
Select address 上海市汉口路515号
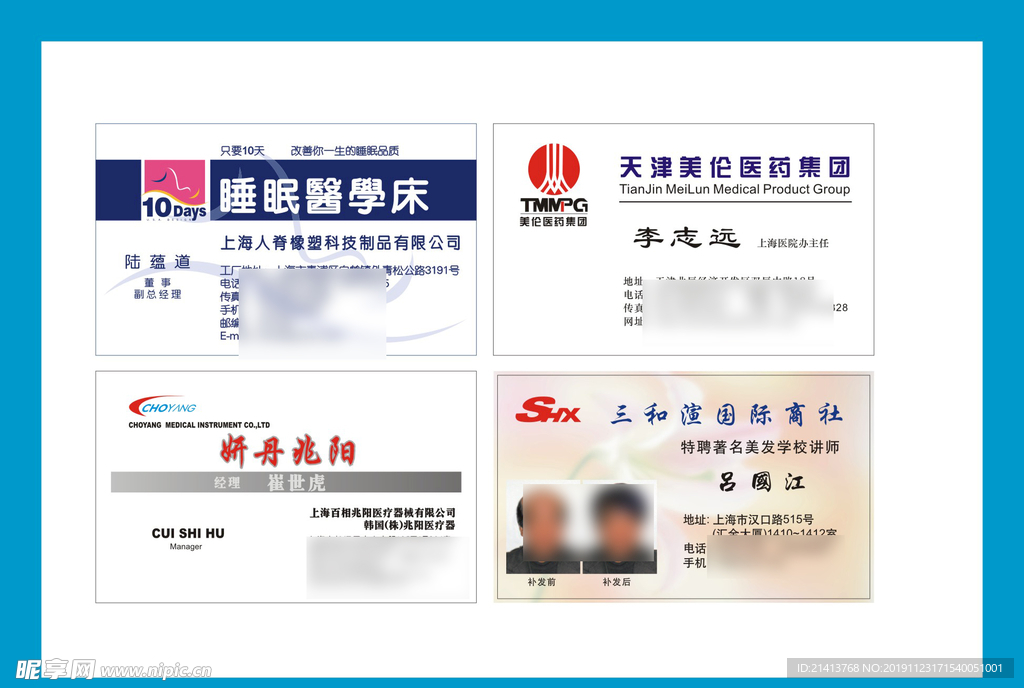(763, 520)
